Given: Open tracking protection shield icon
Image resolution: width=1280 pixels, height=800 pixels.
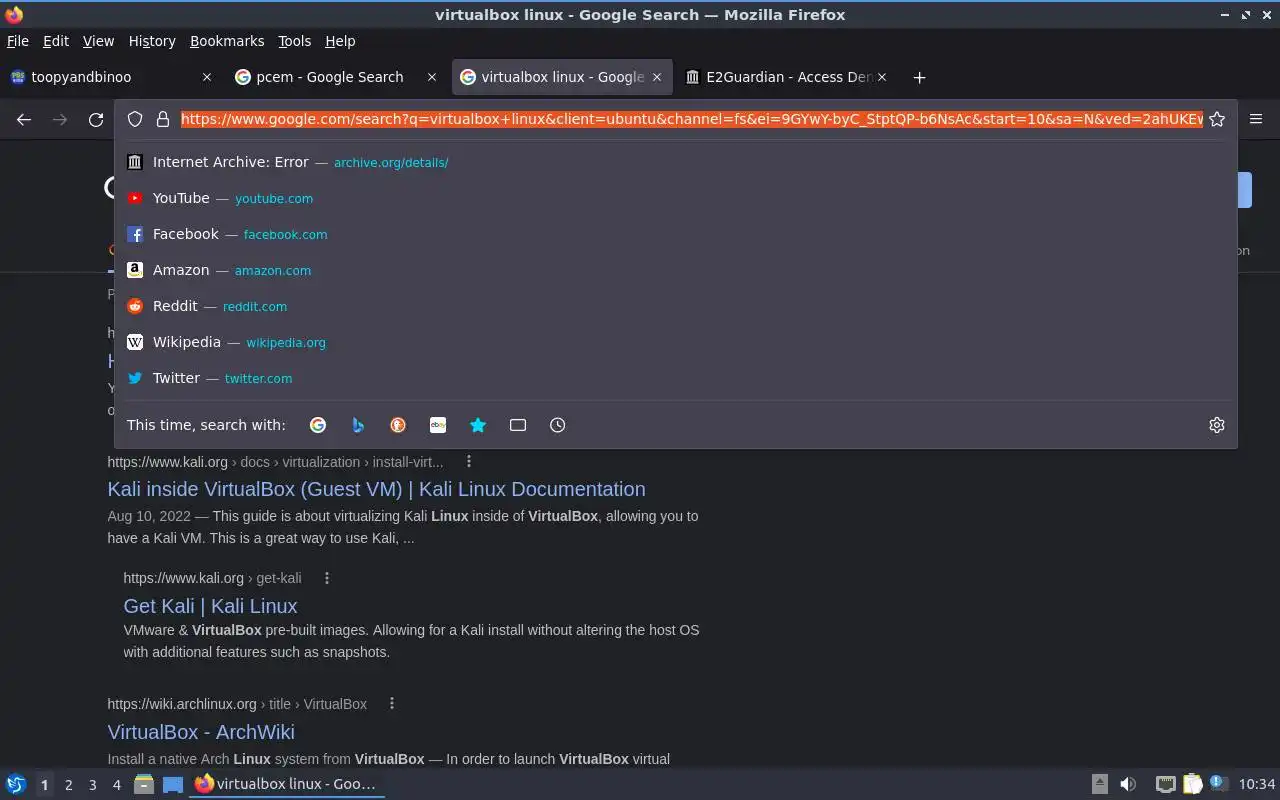Looking at the screenshot, I should click(x=135, y=119).
